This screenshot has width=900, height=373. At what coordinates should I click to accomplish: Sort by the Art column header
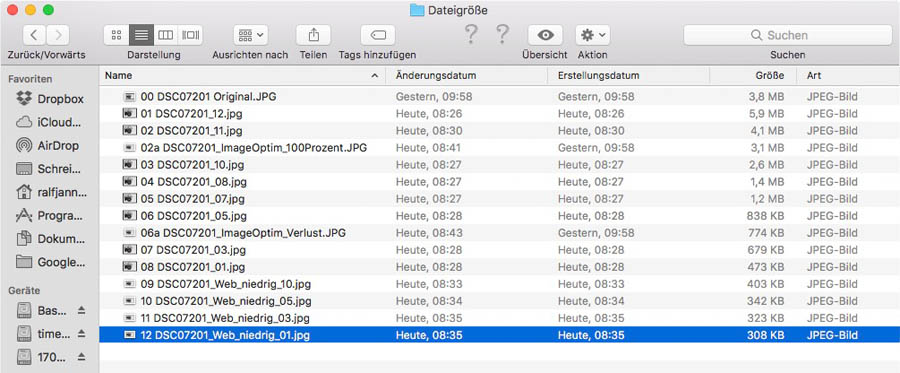tap(848, 76)
